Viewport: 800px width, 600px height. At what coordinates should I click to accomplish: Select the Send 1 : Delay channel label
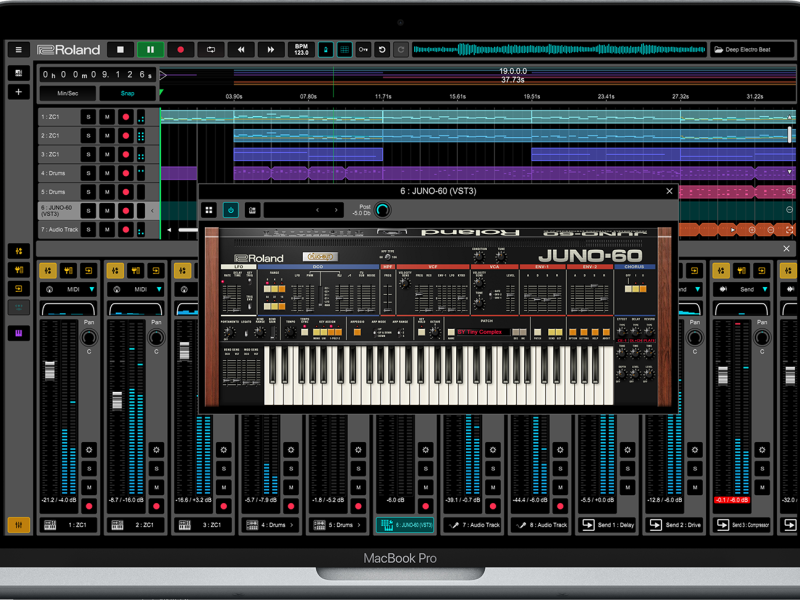[x=607, y=525]
